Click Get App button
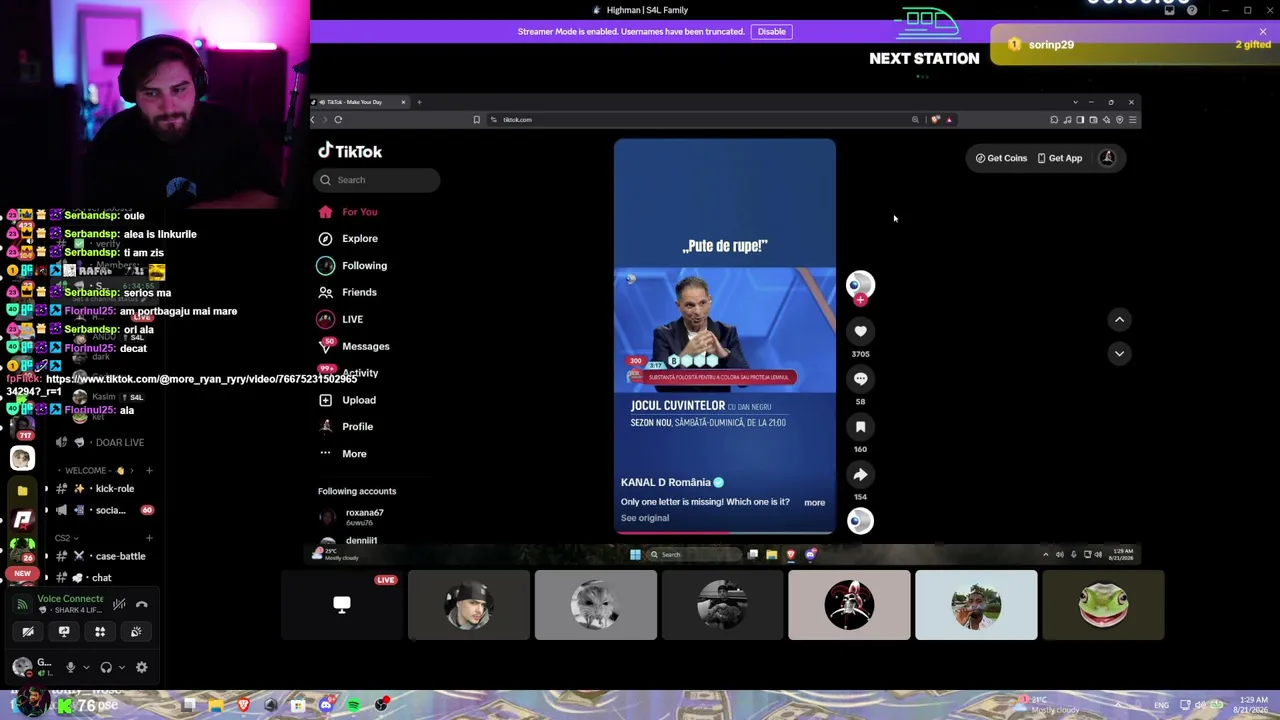The image size is (1280, 720). click(x=1060, y=158)
